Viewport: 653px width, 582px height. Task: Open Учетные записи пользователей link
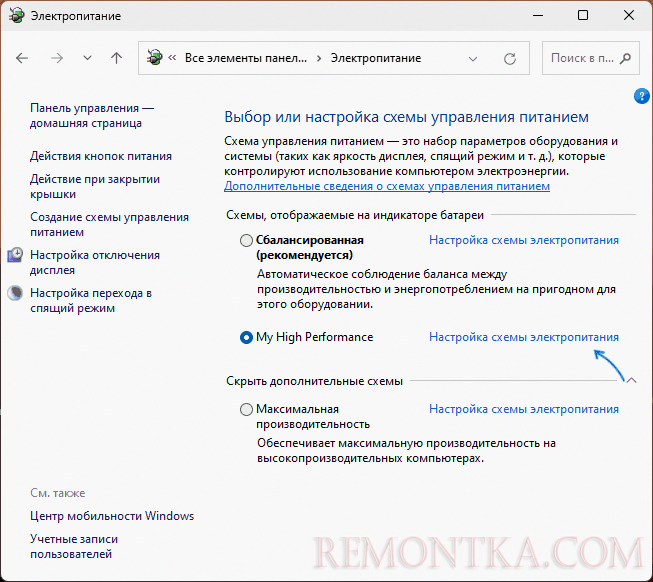click(74, 547)
